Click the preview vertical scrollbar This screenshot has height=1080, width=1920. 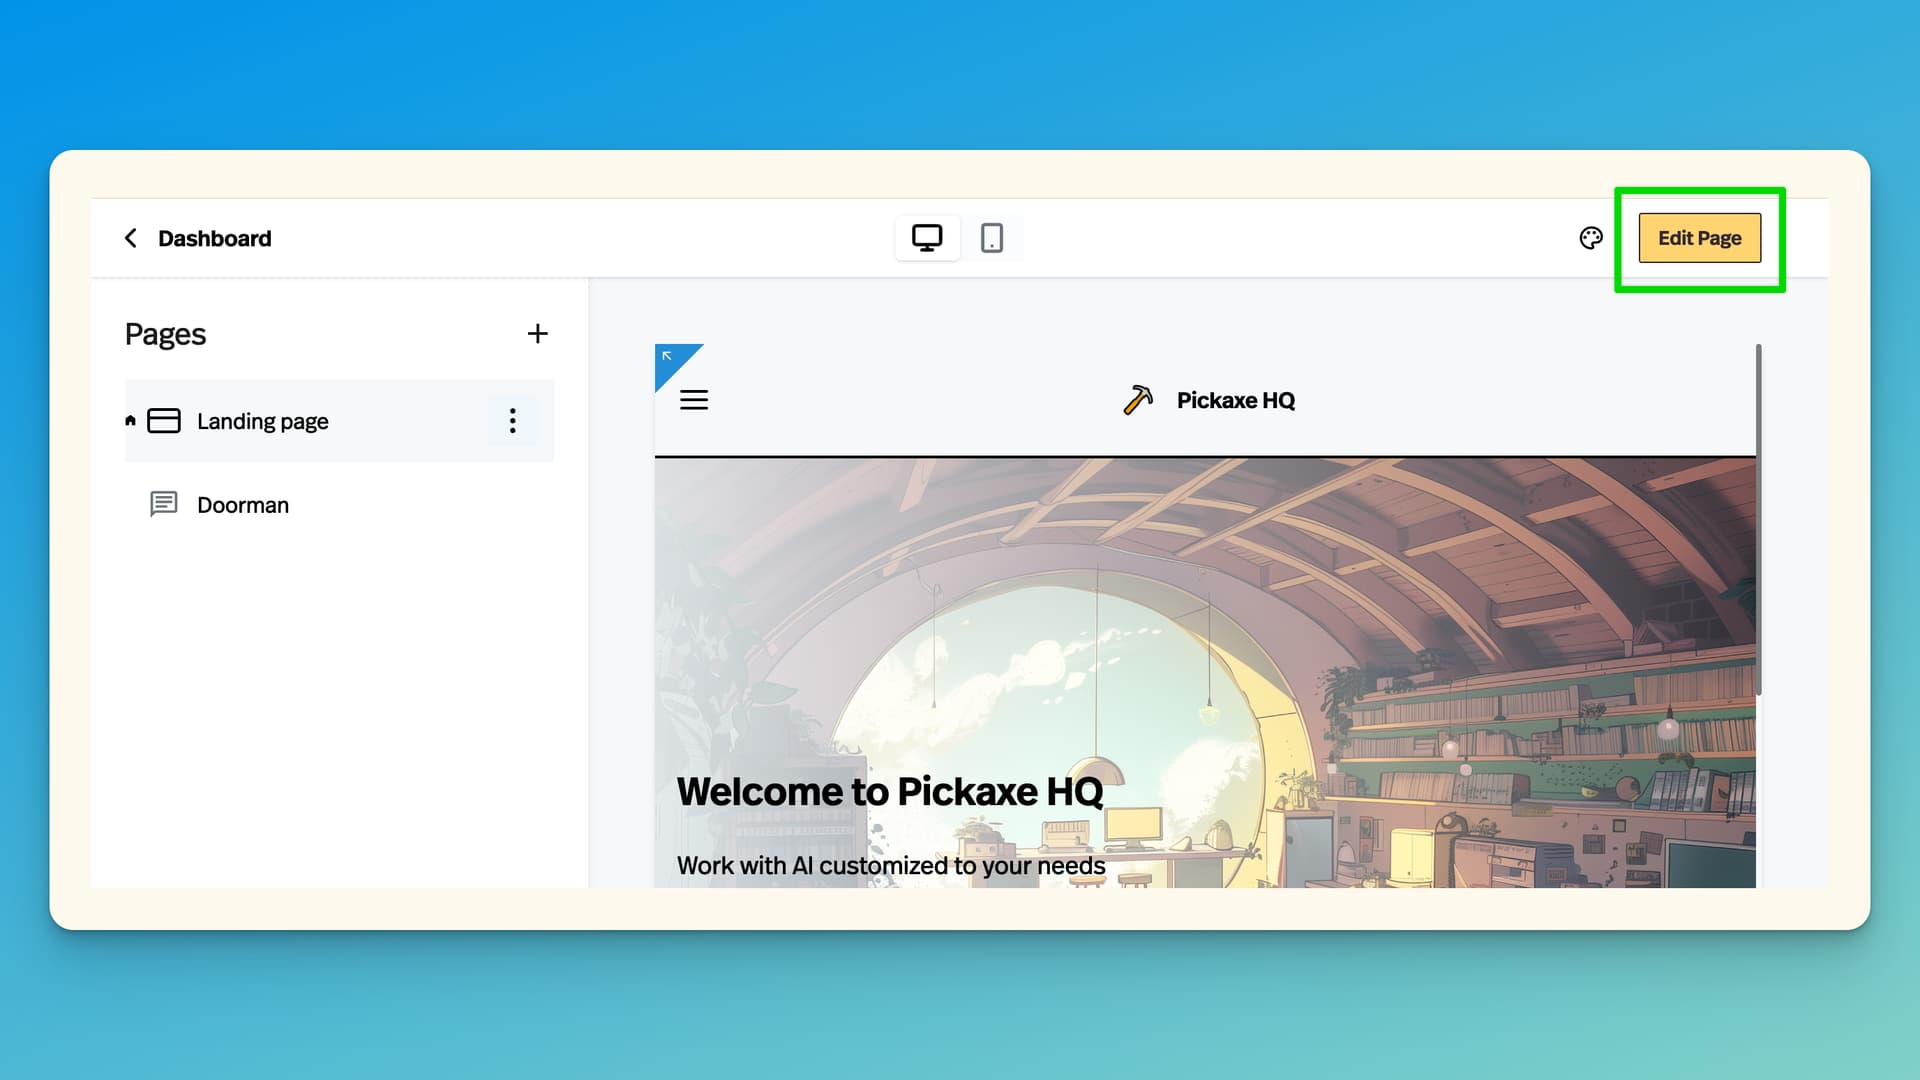[1758, 520]
